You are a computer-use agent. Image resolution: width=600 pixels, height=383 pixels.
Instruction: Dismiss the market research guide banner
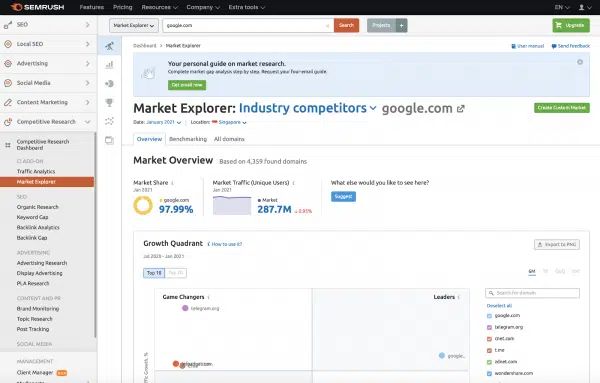click(580, 62)
